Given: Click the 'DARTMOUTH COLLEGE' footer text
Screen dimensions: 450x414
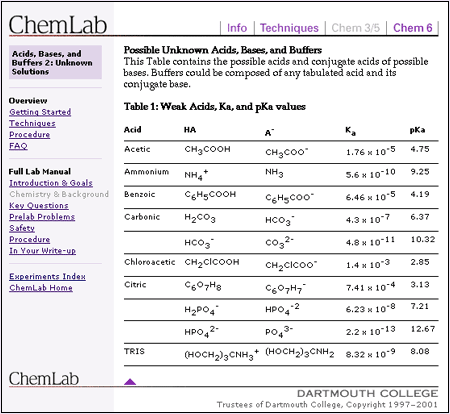Looking at the screenshot, I should pyautogui.click(x=367, y=394).
